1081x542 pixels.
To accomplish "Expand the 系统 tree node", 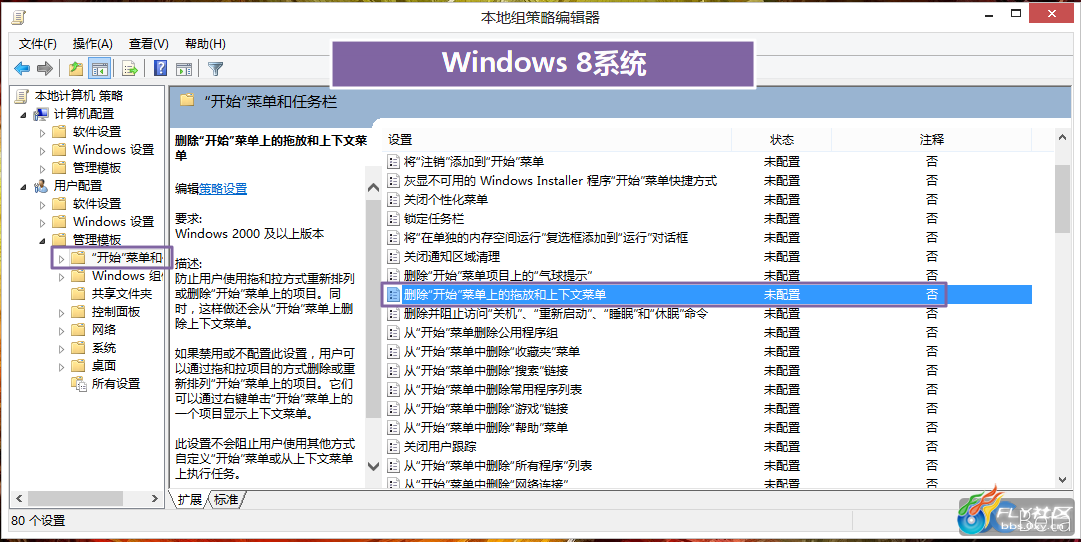I will (61, 348).
